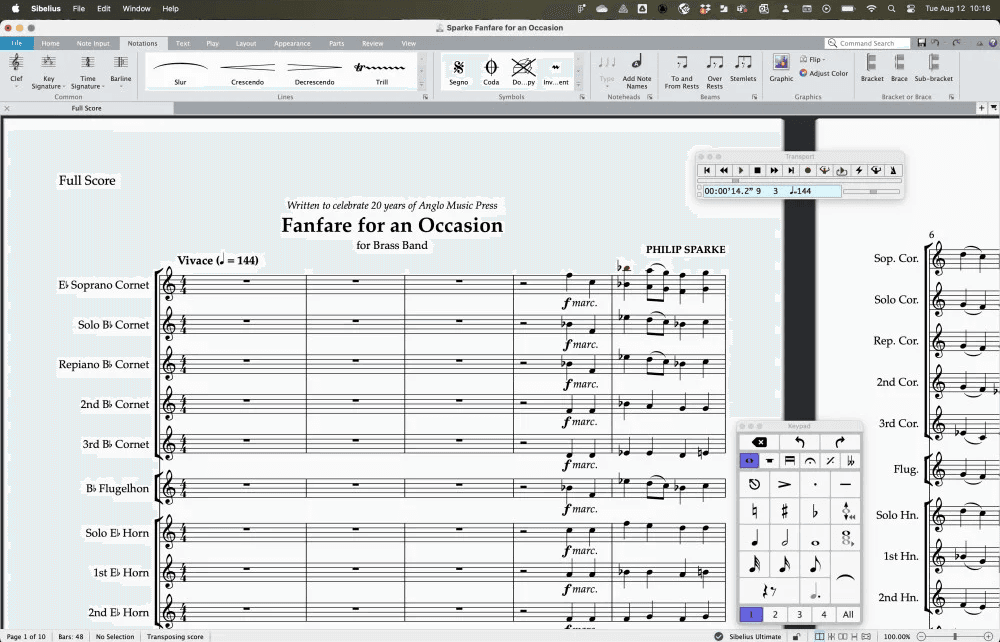
Task: Select the Crescendo hairpin line
Action: [247, 71]
